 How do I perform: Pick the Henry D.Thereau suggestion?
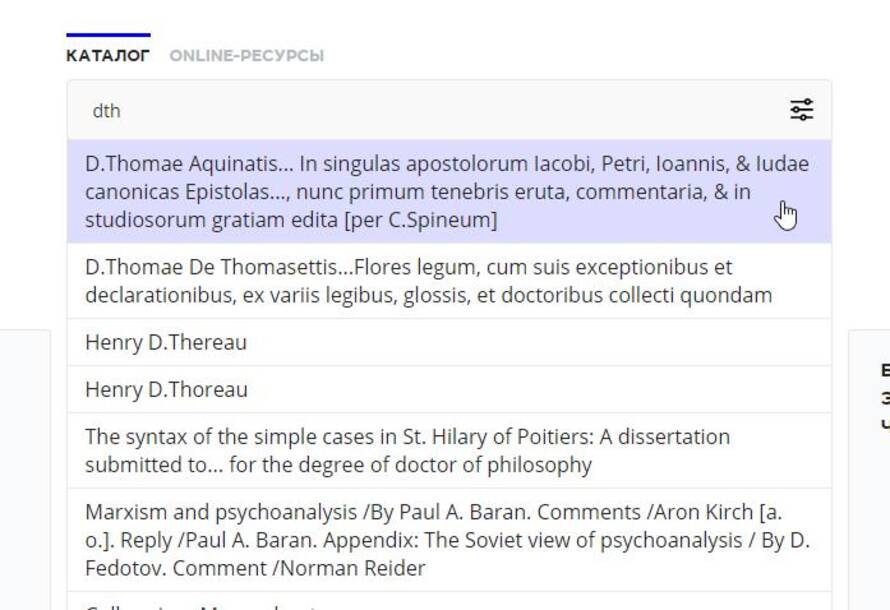(x=450, y=342)
